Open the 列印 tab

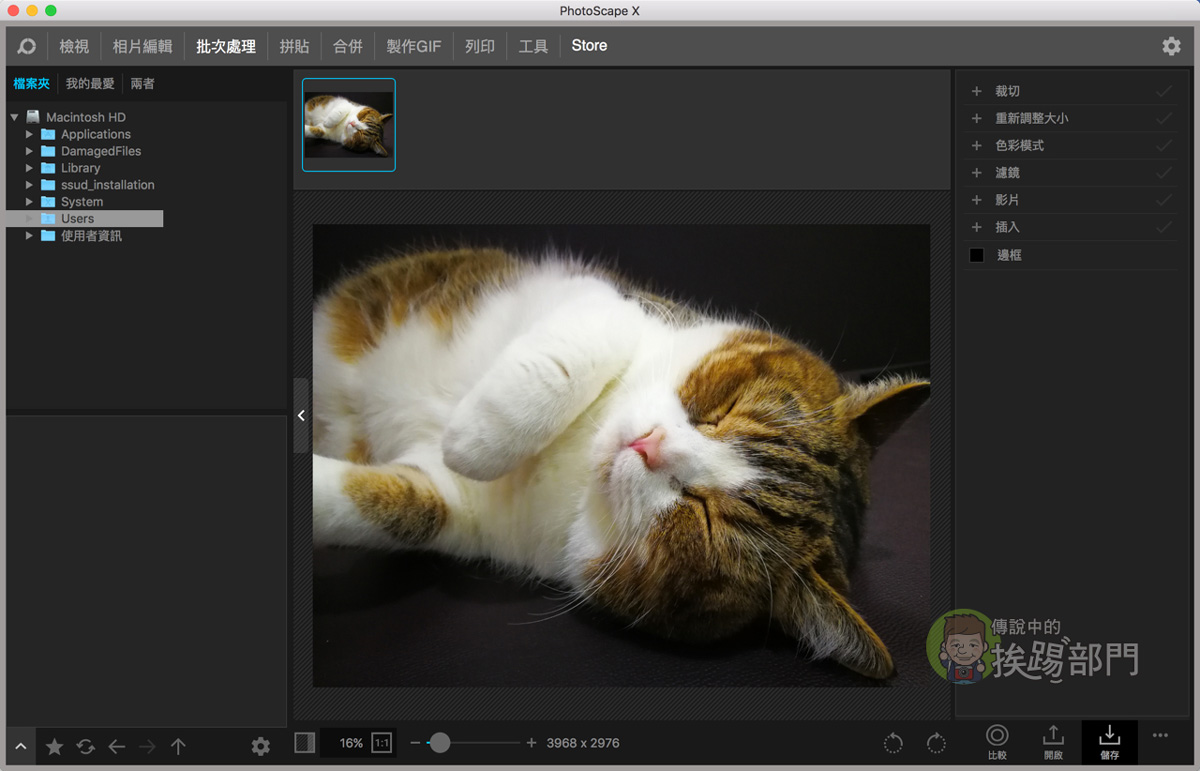[x=480, y=46]
